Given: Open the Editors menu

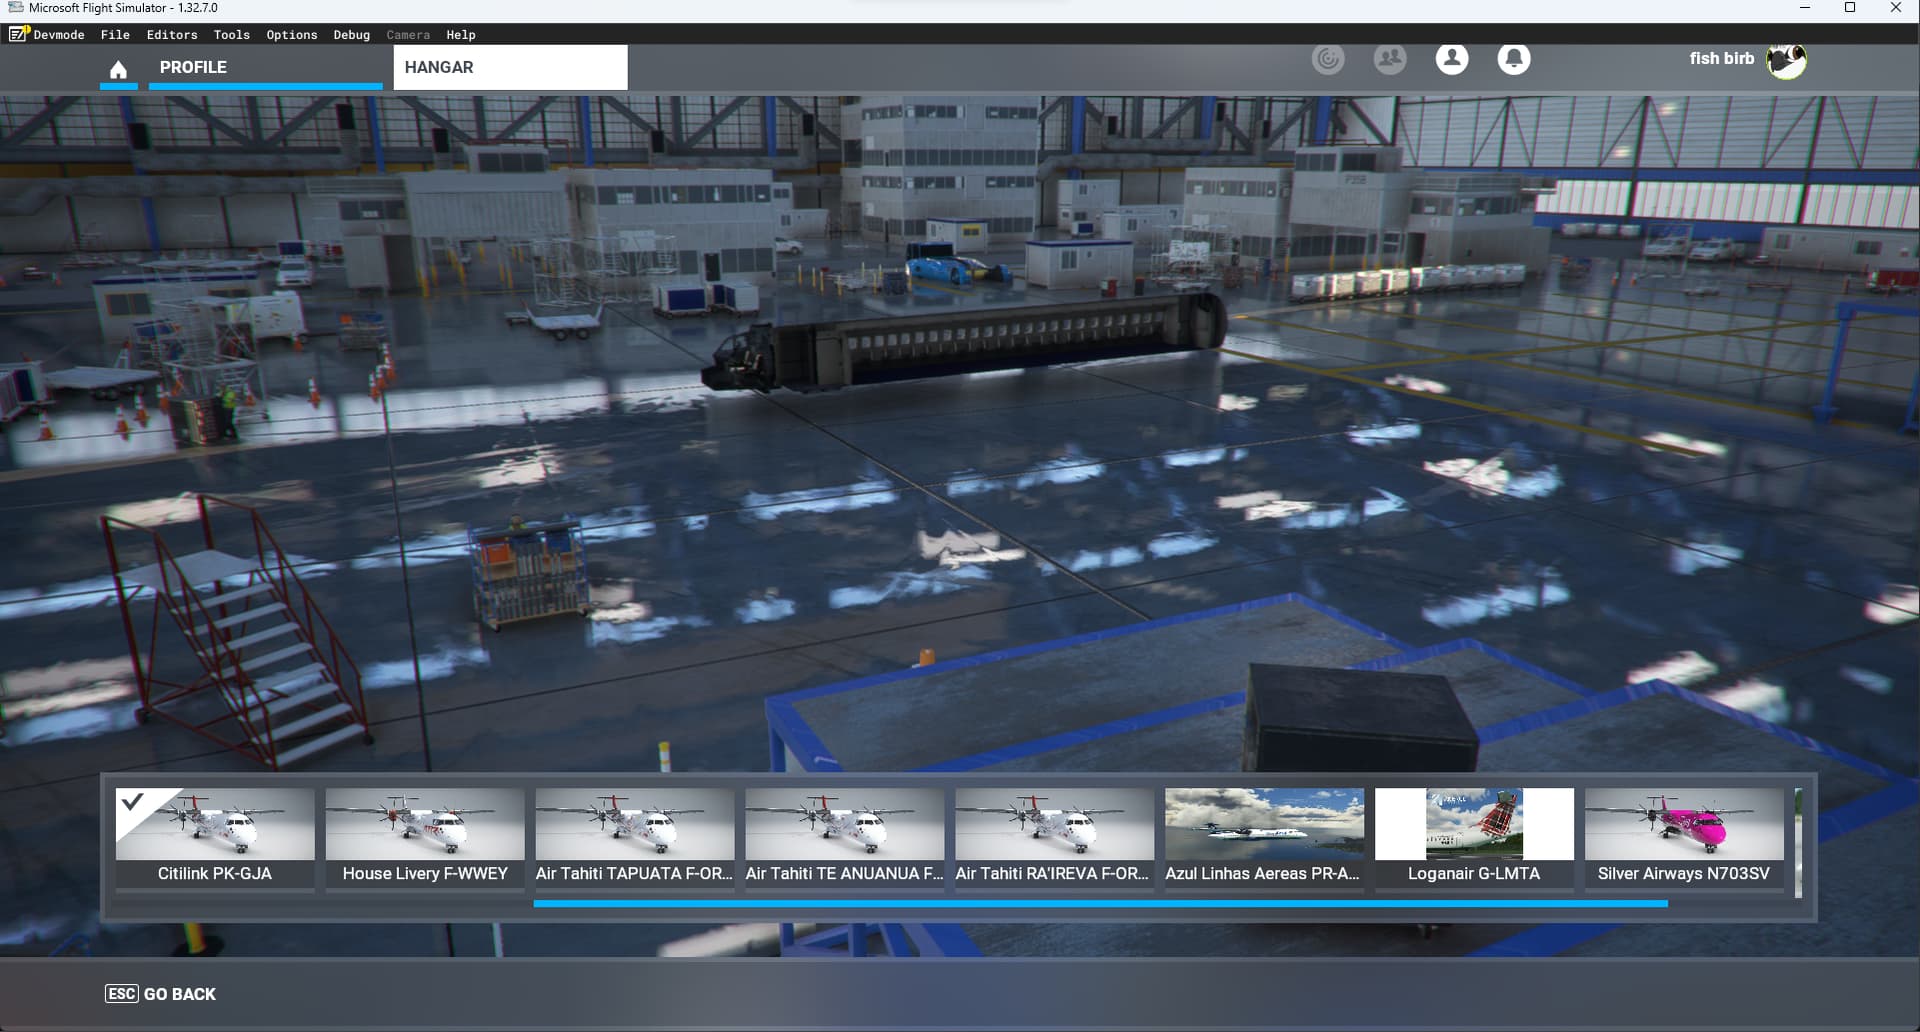Looking at the screenshot, I should tap(172, 35).
